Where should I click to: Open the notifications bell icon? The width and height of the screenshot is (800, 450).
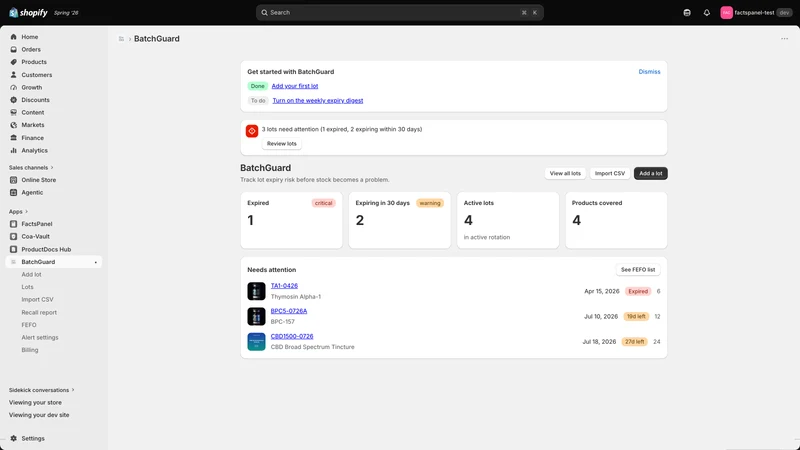tap(706, 13)
